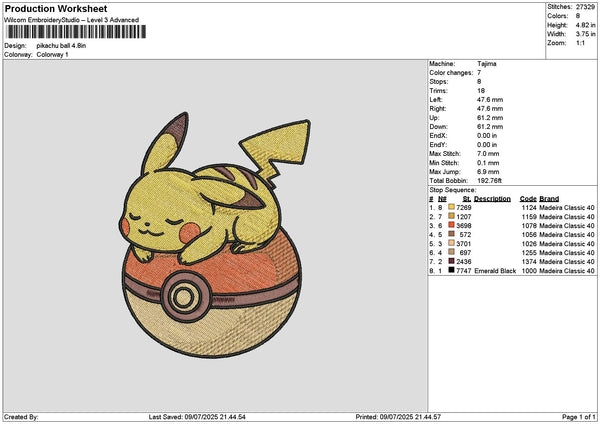600x424 pixels.
Task: Click the Machine value Tajima
Action: pyautogui.click(x=487, y=64)
